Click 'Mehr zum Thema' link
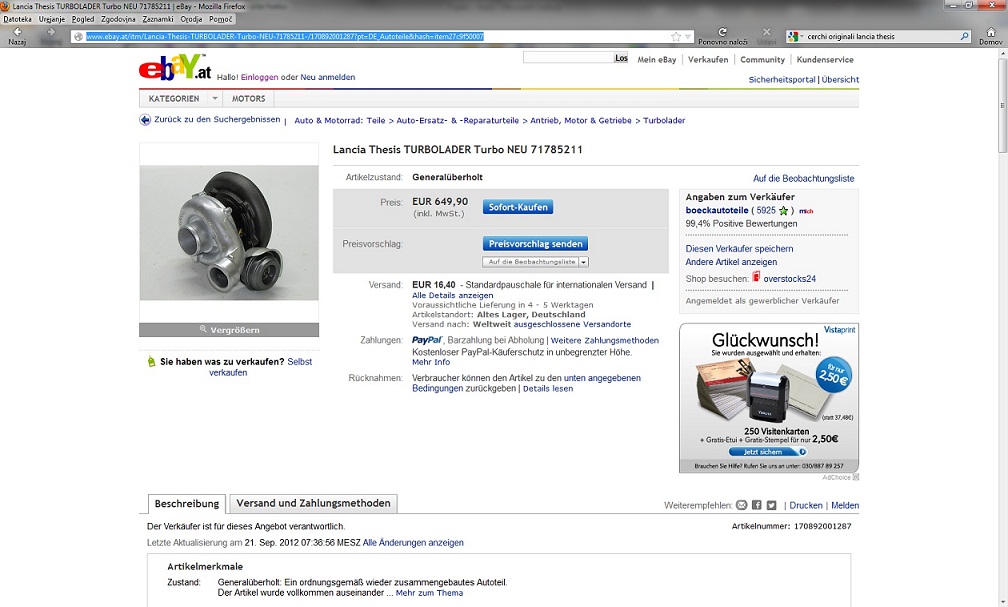1008x607 pixels. [x=429, y=593]
